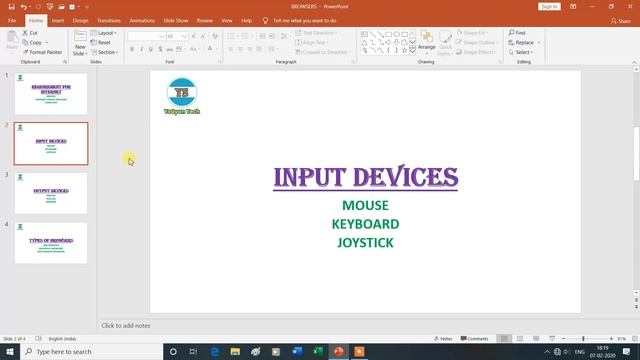This screenshot has width=640, height=360.
Task: Click the zoom out minus button
Action: pos(564,339)
